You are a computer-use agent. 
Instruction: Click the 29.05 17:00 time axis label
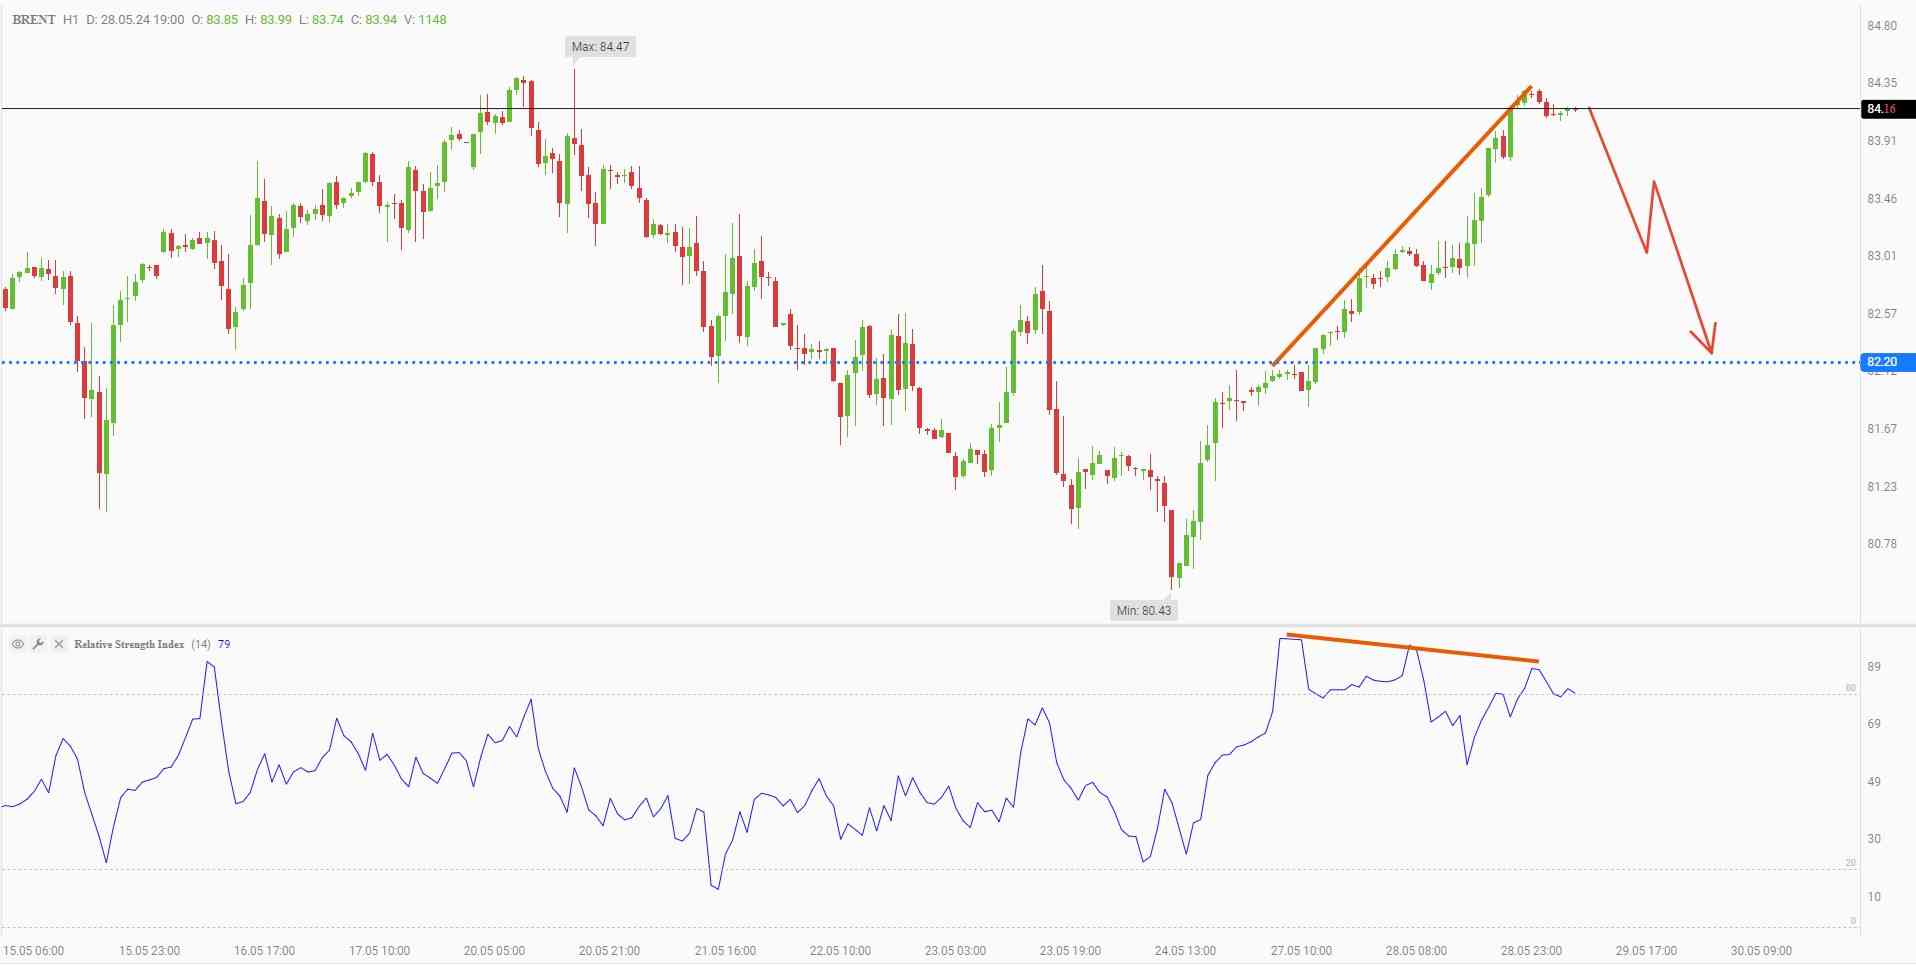[1646, 951]
